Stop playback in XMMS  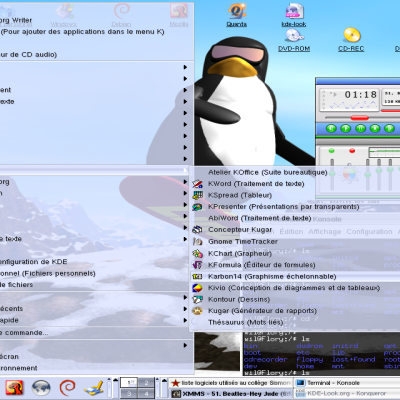point(375,128)
